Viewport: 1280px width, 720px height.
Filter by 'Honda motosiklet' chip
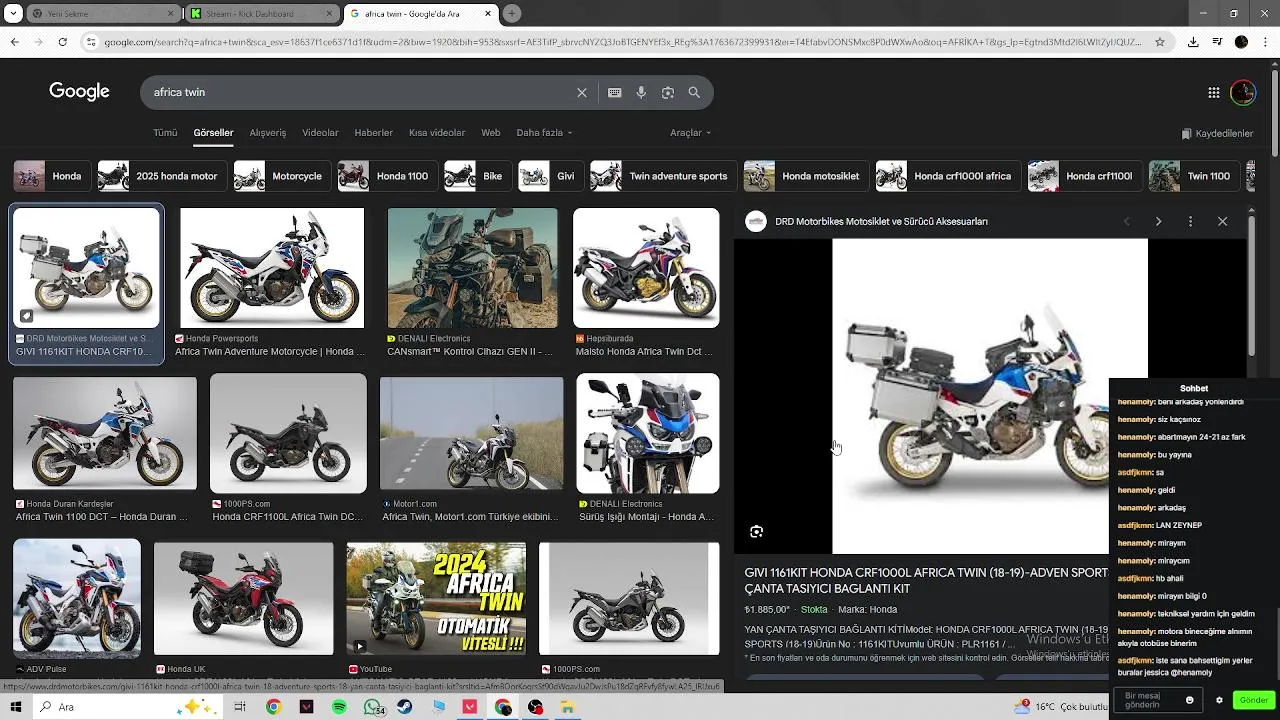(806, 176)
